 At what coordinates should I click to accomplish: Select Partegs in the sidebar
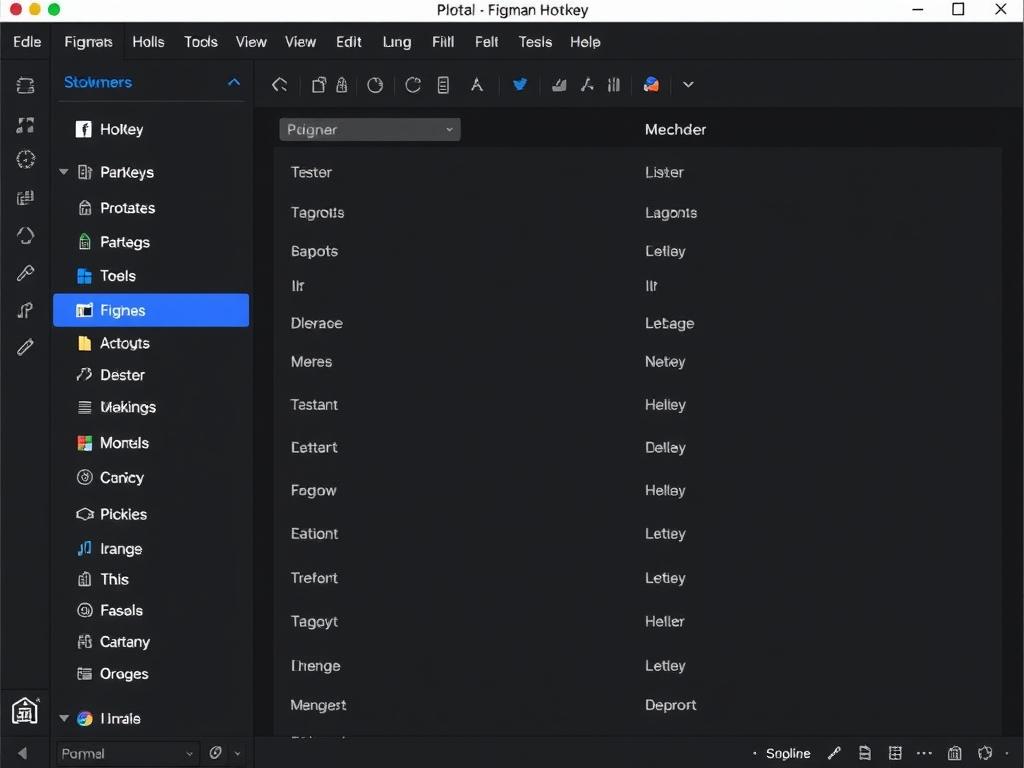pos(151,242)
